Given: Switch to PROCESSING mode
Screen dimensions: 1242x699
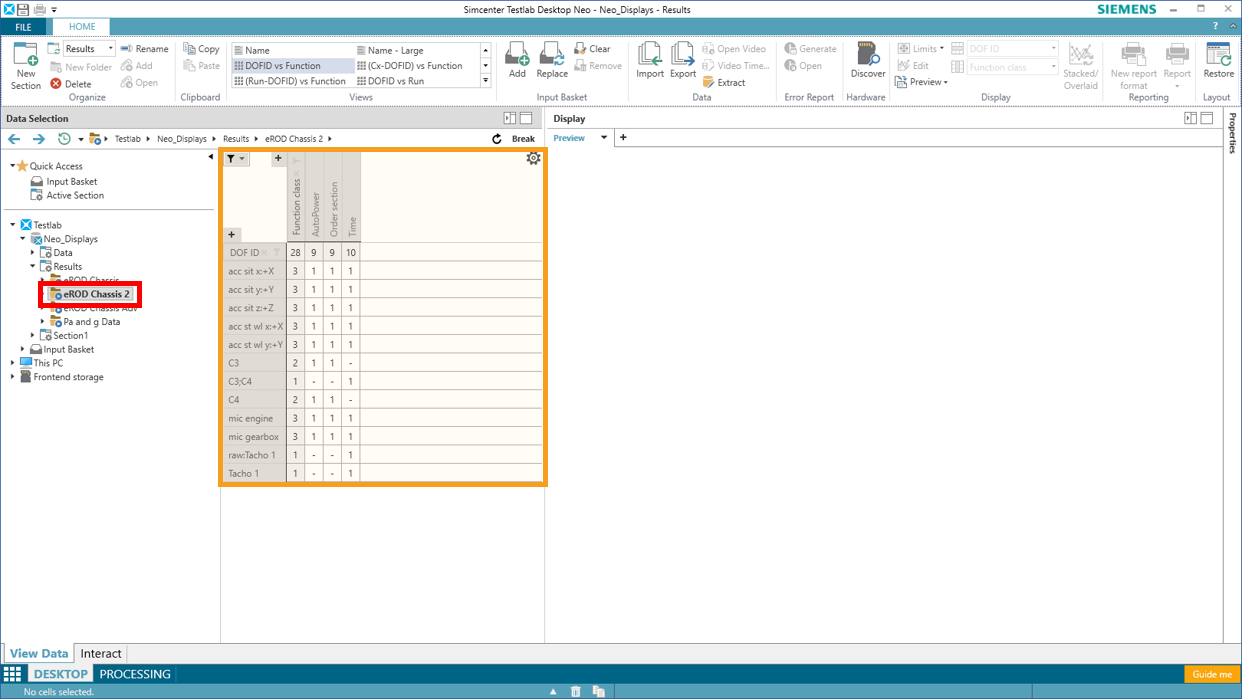Looking at the screenshot, I should (x=135, y=674).
